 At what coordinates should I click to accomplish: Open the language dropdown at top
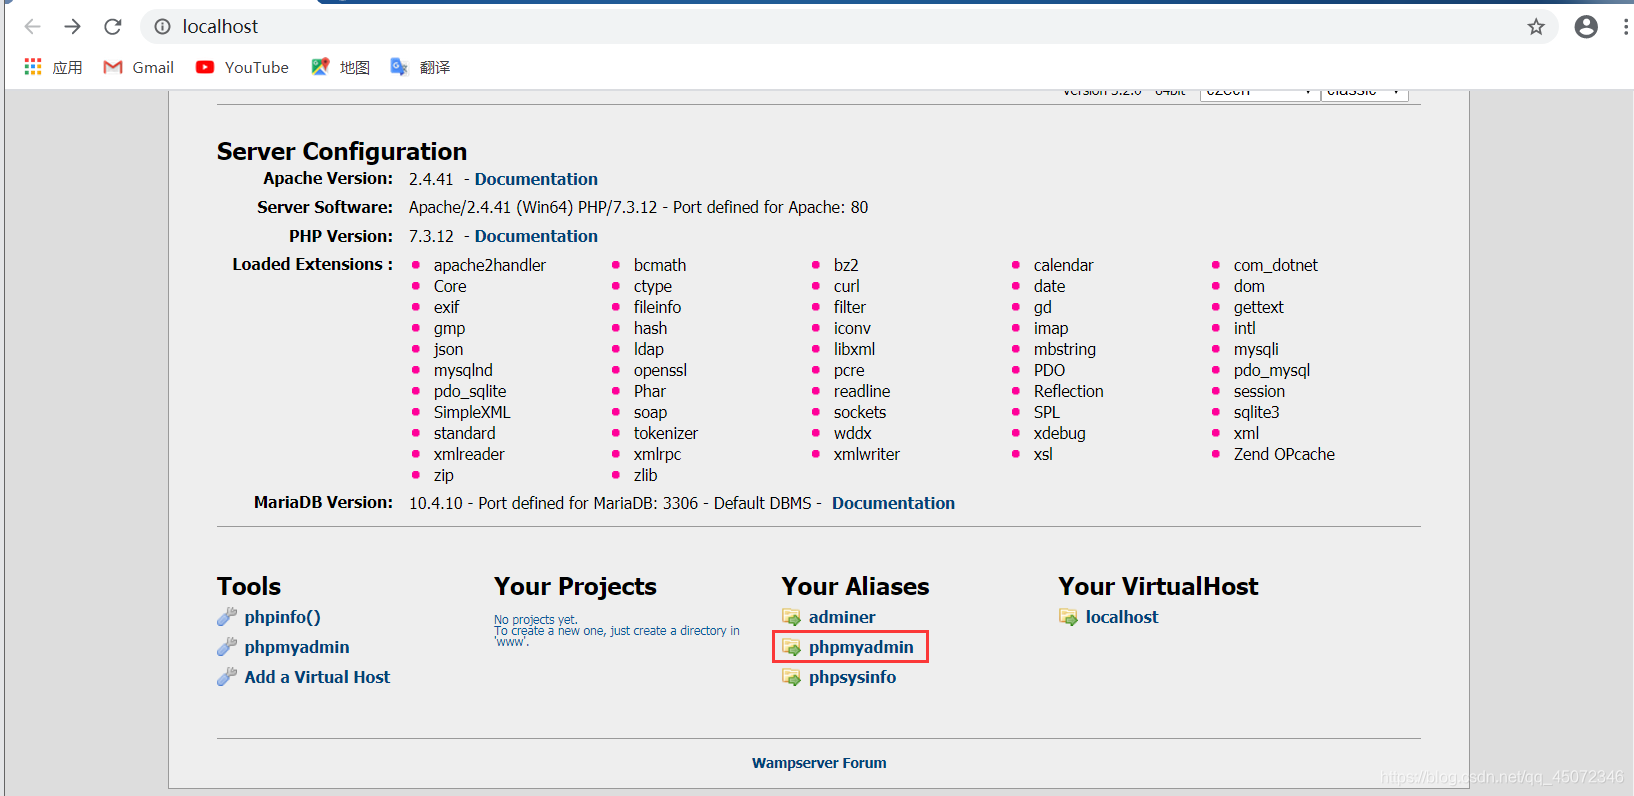1259,93
